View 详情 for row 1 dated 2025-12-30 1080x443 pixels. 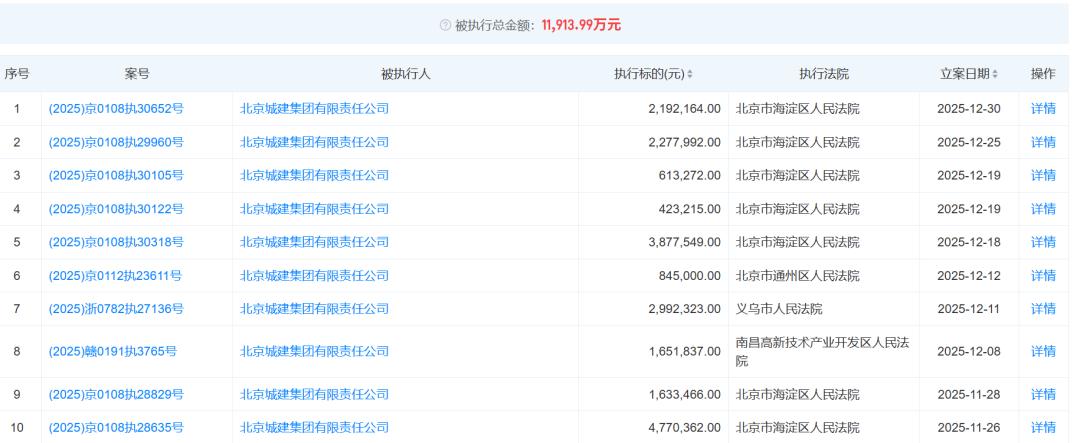(x=1043, y=108)
